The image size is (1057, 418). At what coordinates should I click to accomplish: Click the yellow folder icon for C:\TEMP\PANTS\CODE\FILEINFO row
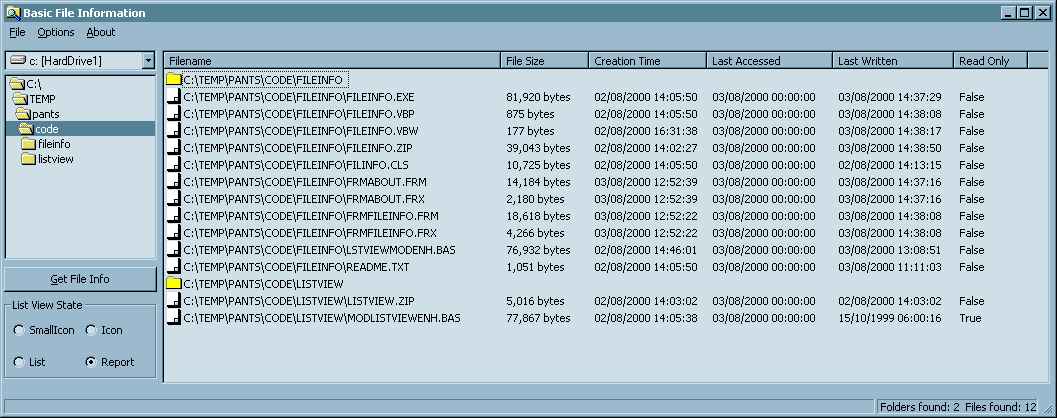[x=174, y=80]
